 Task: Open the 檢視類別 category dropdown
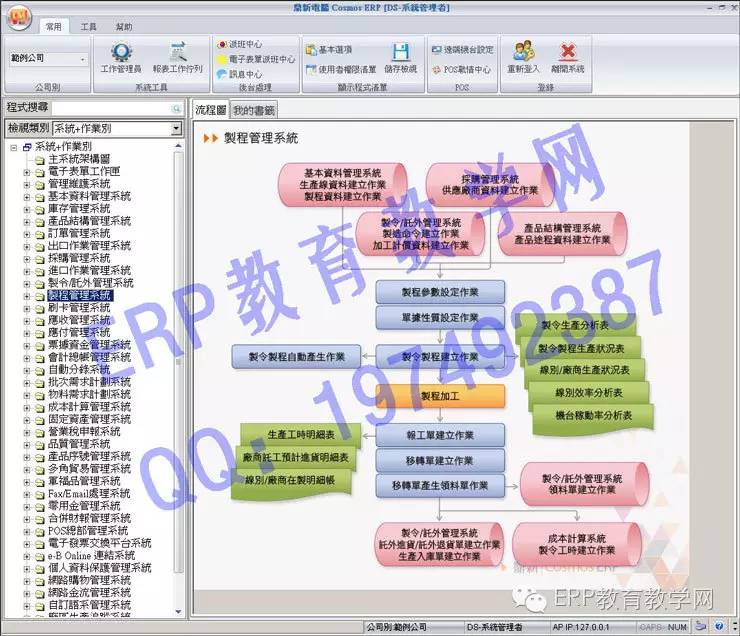117,129
